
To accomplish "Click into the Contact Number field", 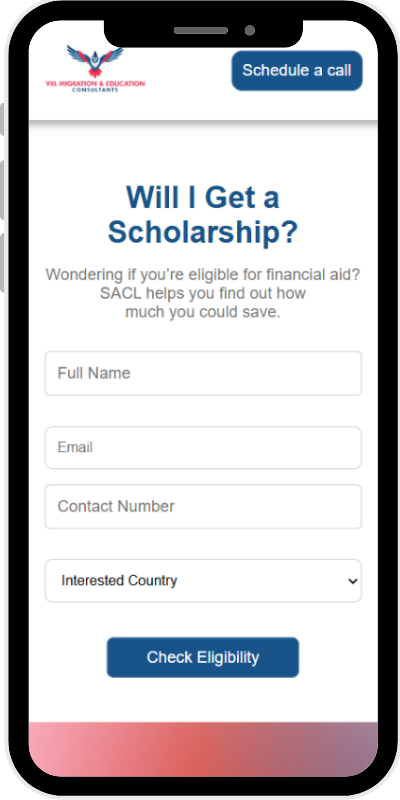I will [203, 507].
